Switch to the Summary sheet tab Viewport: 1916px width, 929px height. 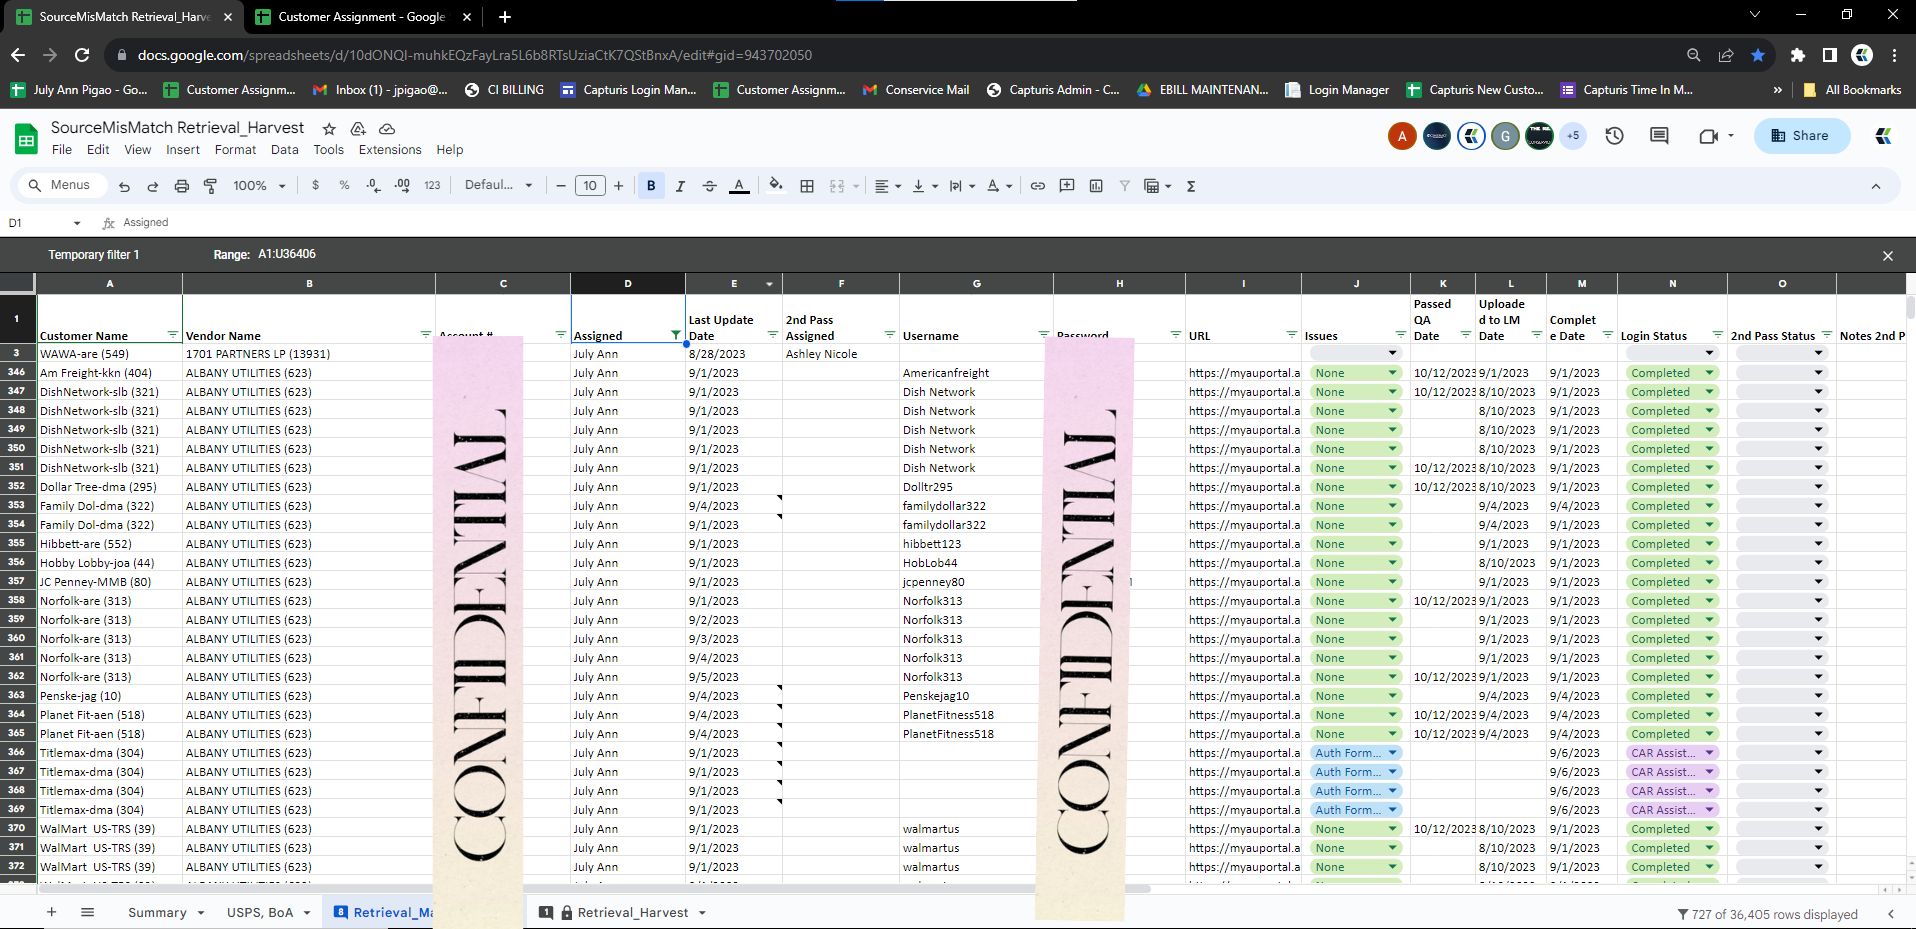[x=157, y=912]
